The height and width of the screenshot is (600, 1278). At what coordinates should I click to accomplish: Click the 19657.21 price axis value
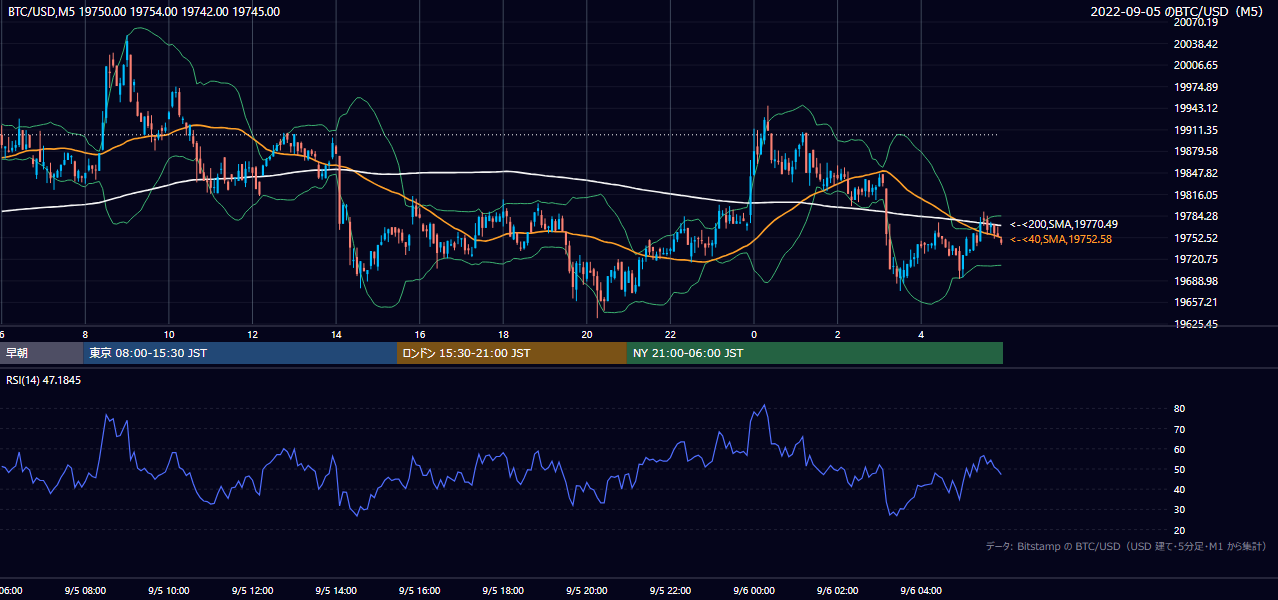pos(1195,302)
